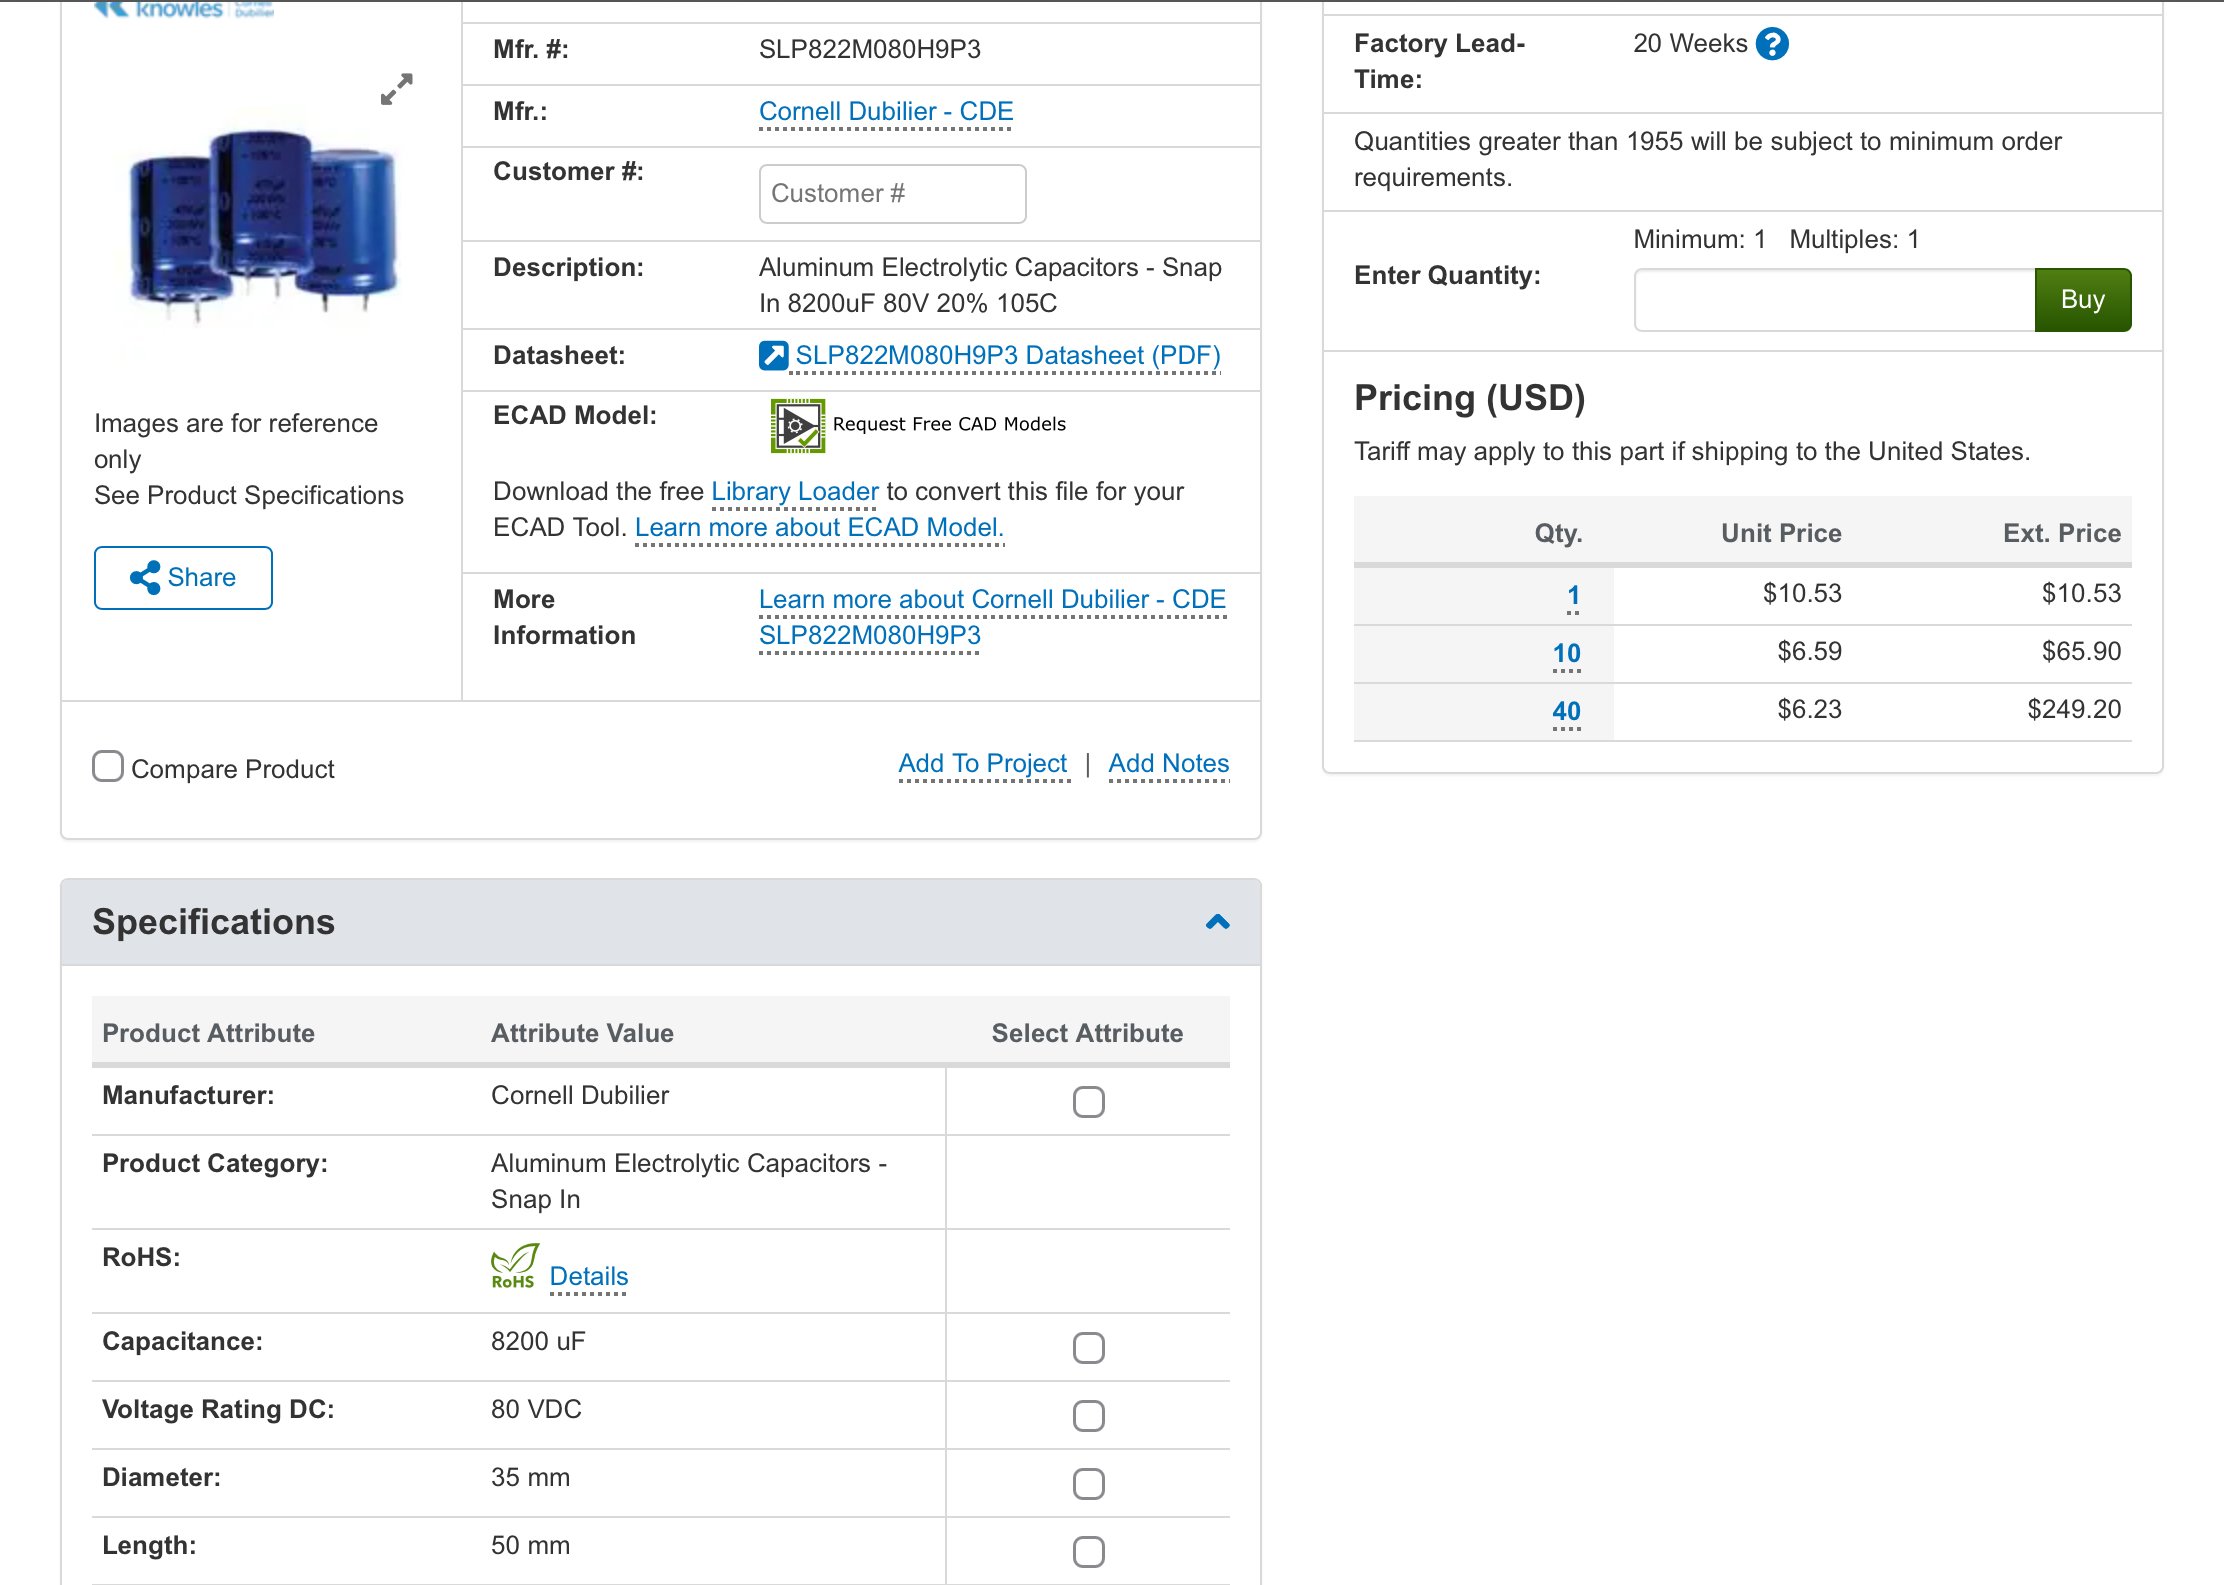Click the datasheet PDF external link icon
Viewport: 2224px width, 1585px height.
(x=773, y=356)
